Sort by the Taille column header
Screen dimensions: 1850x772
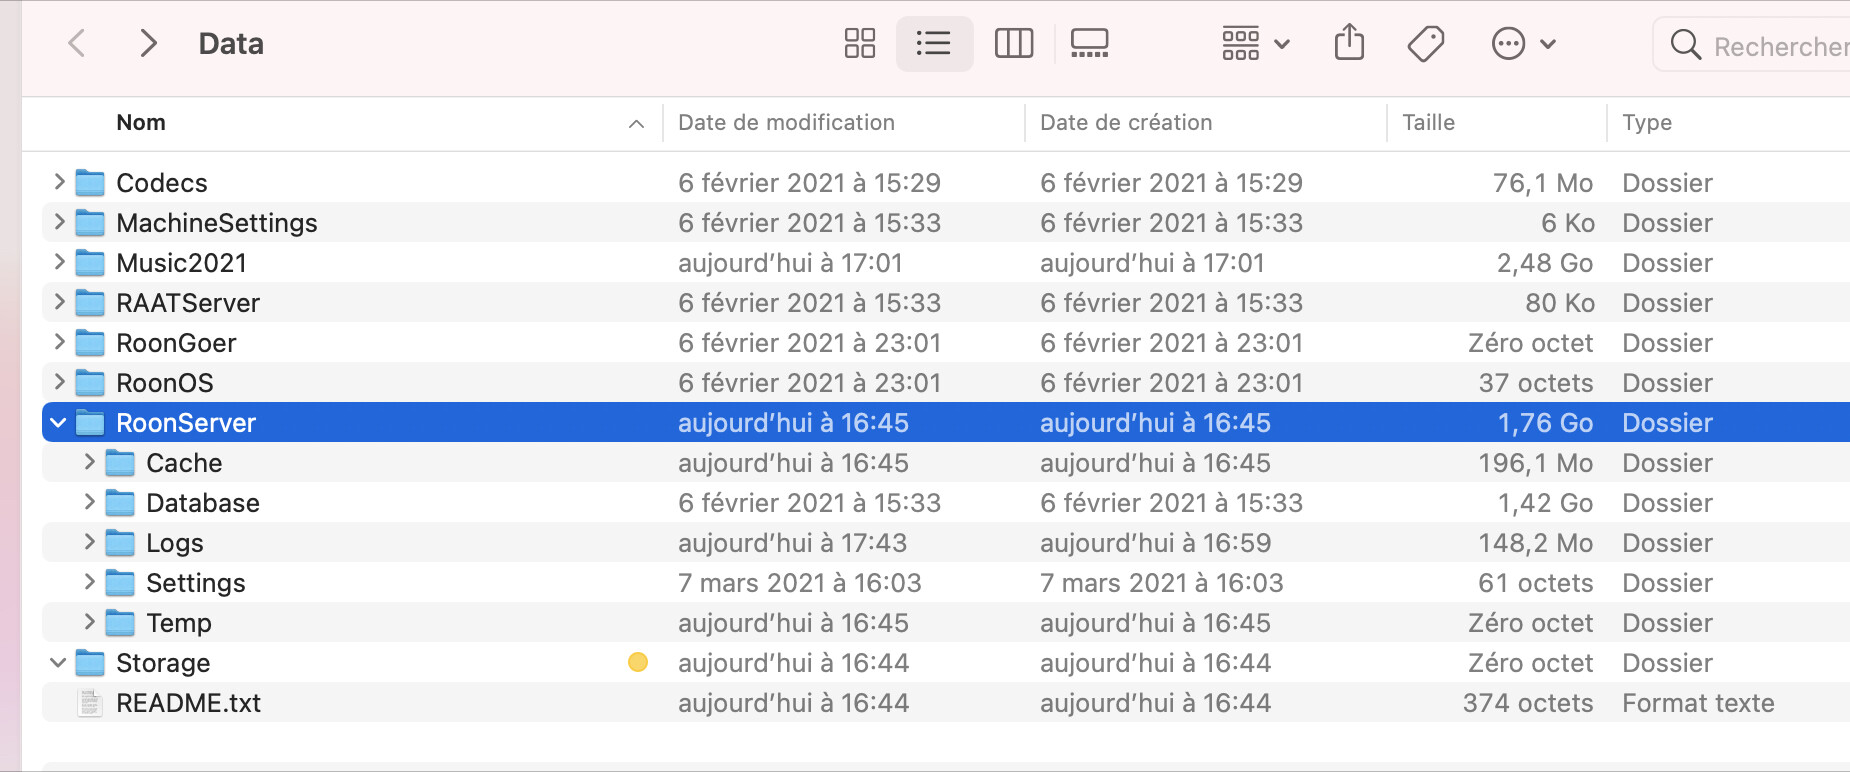pyautogui.click(x=1428, y=122)
